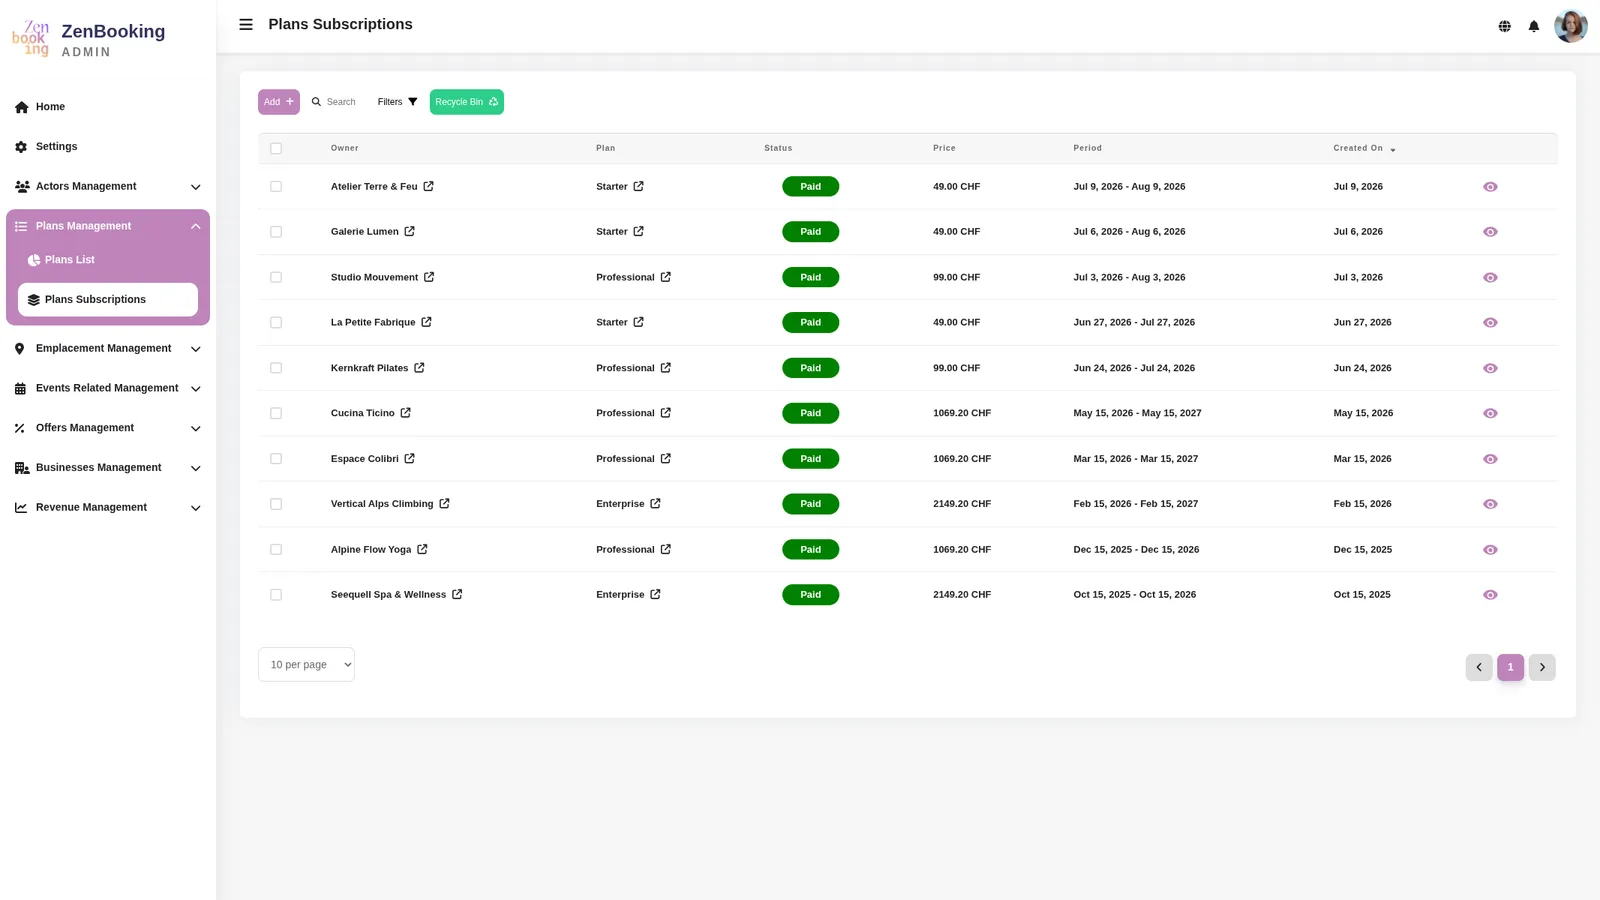The height and width of the screenshot is (900, 1600).
Task: Click Paid status badge for Espace Colibri
Action: coord(811,459)
